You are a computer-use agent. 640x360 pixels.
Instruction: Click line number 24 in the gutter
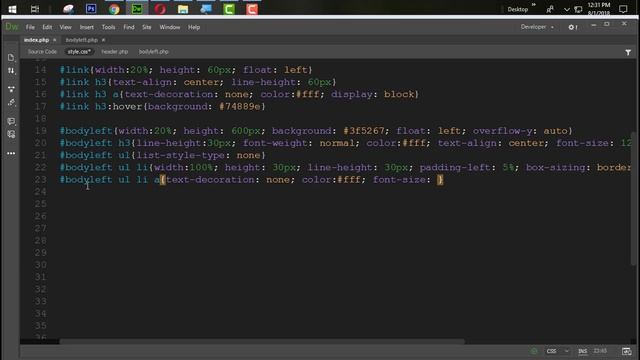pos(40,192)
